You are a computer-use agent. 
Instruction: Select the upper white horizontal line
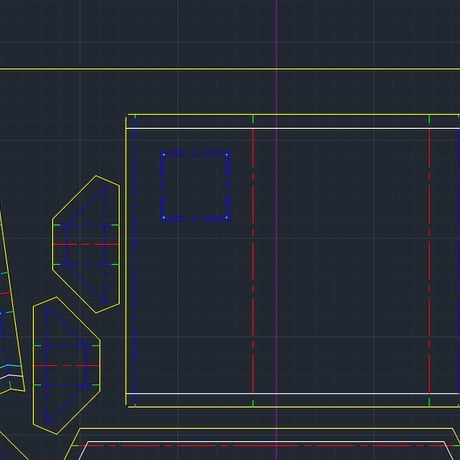[293, 128]
